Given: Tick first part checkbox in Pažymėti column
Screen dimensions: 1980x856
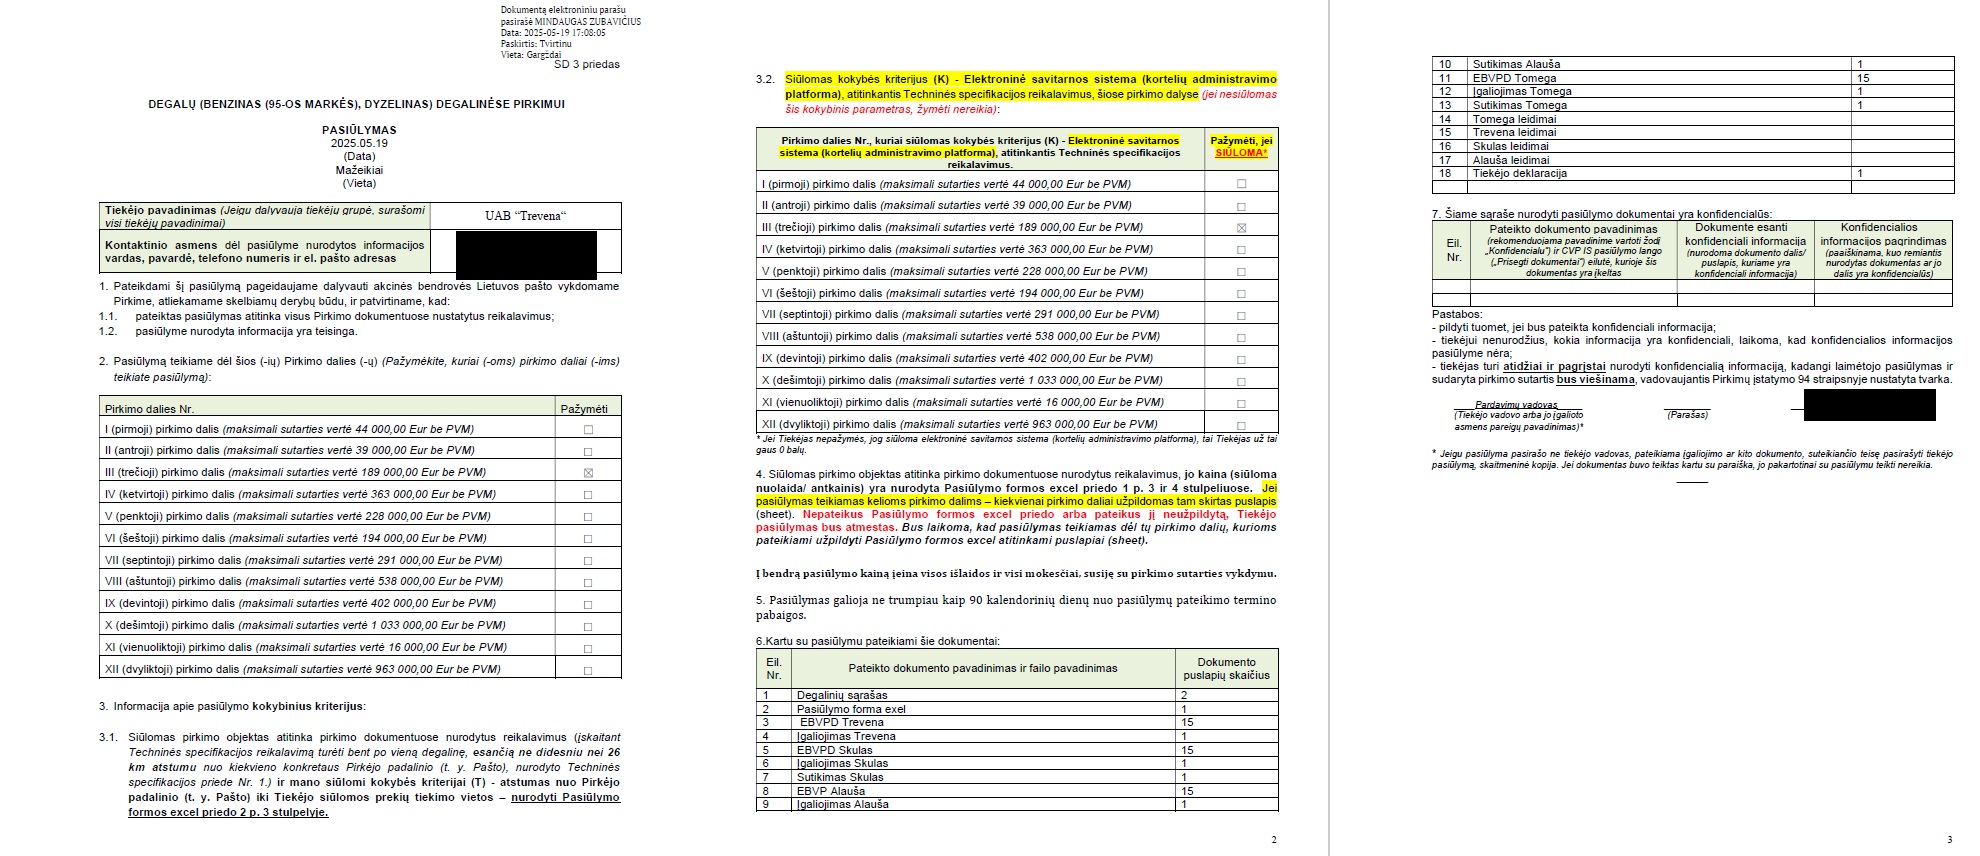Looking at the screenshot, I should (588, 430).
